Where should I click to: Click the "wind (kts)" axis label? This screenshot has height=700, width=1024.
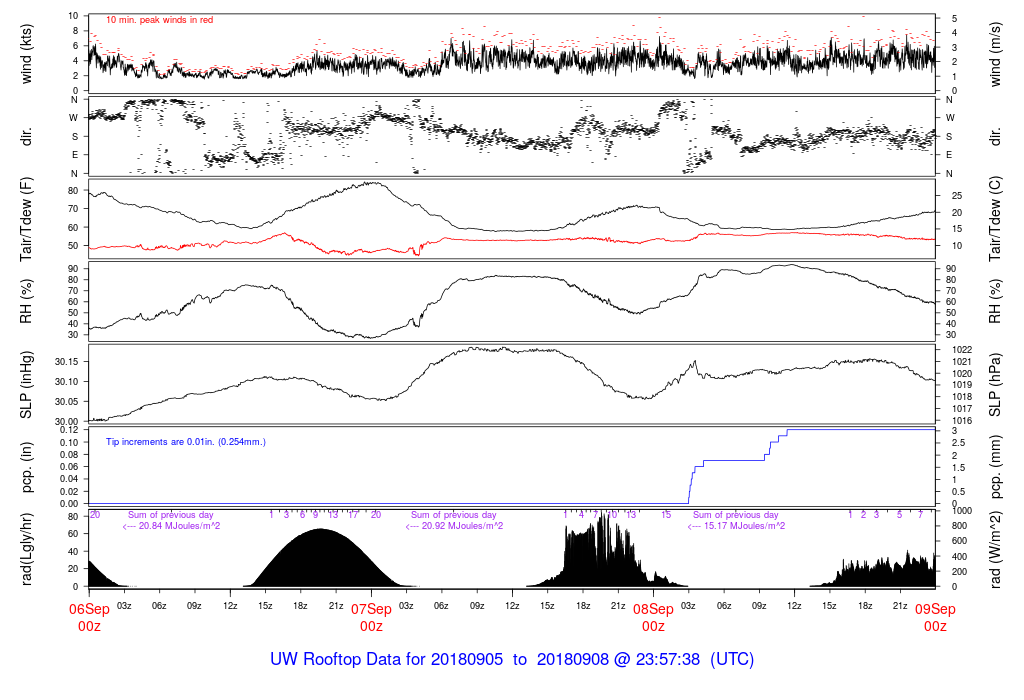point(26,54)
